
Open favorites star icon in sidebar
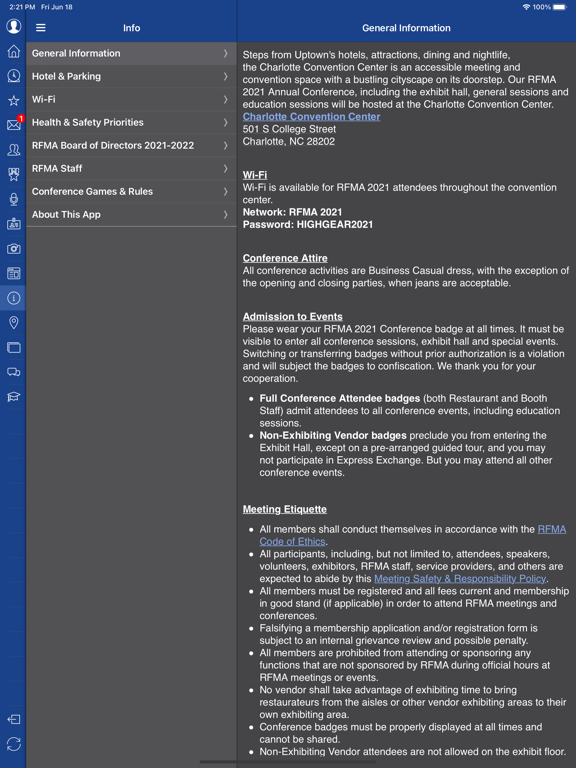pyautogui.click(x=14, y=100)
